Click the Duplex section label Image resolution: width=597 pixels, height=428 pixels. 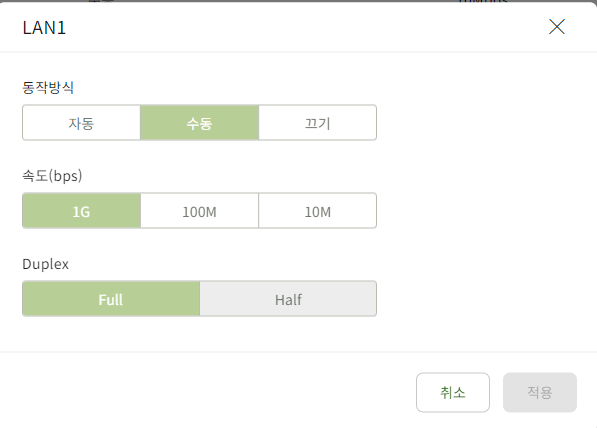[46, 264]
